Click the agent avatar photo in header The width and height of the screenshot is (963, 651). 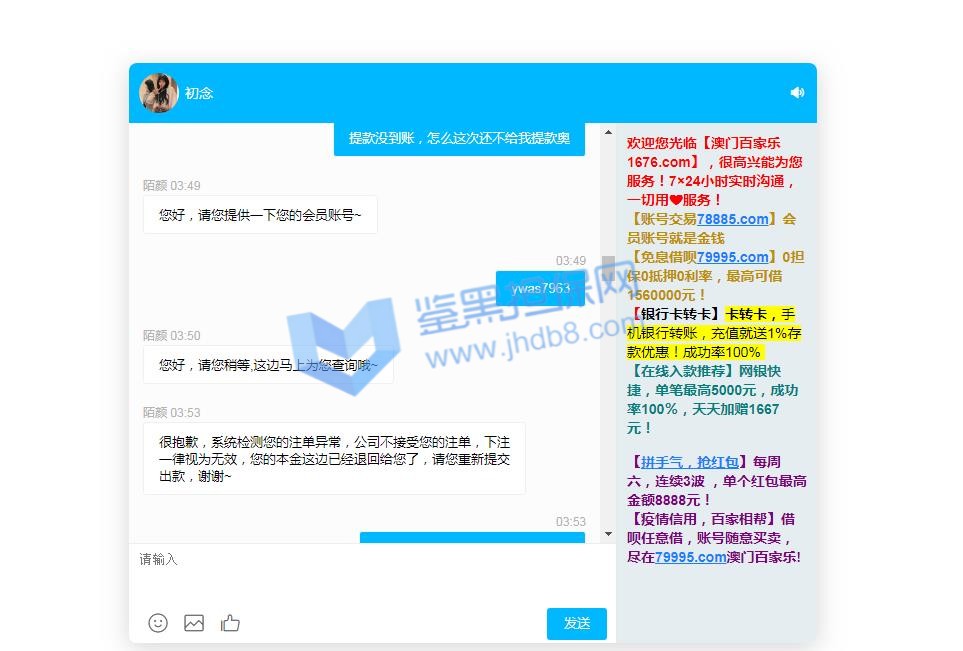click(158, 93)
